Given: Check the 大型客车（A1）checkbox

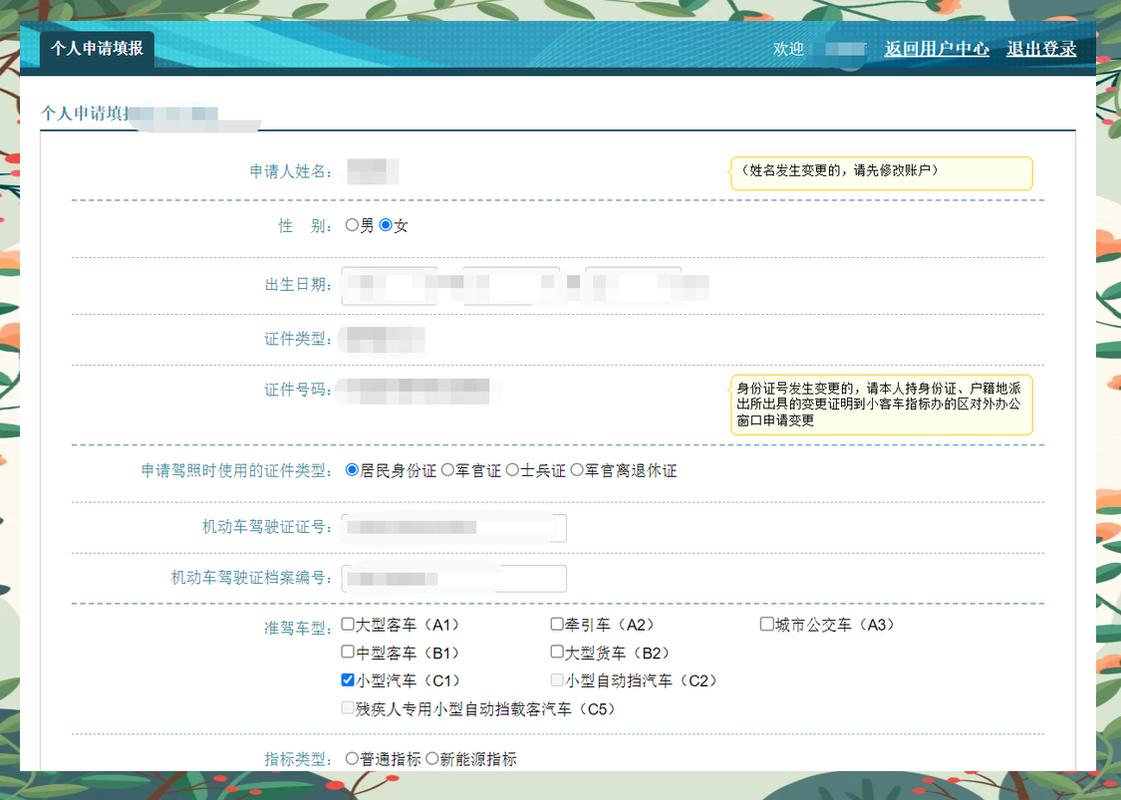Looking at the screenshot, I should tap(346, 623).
